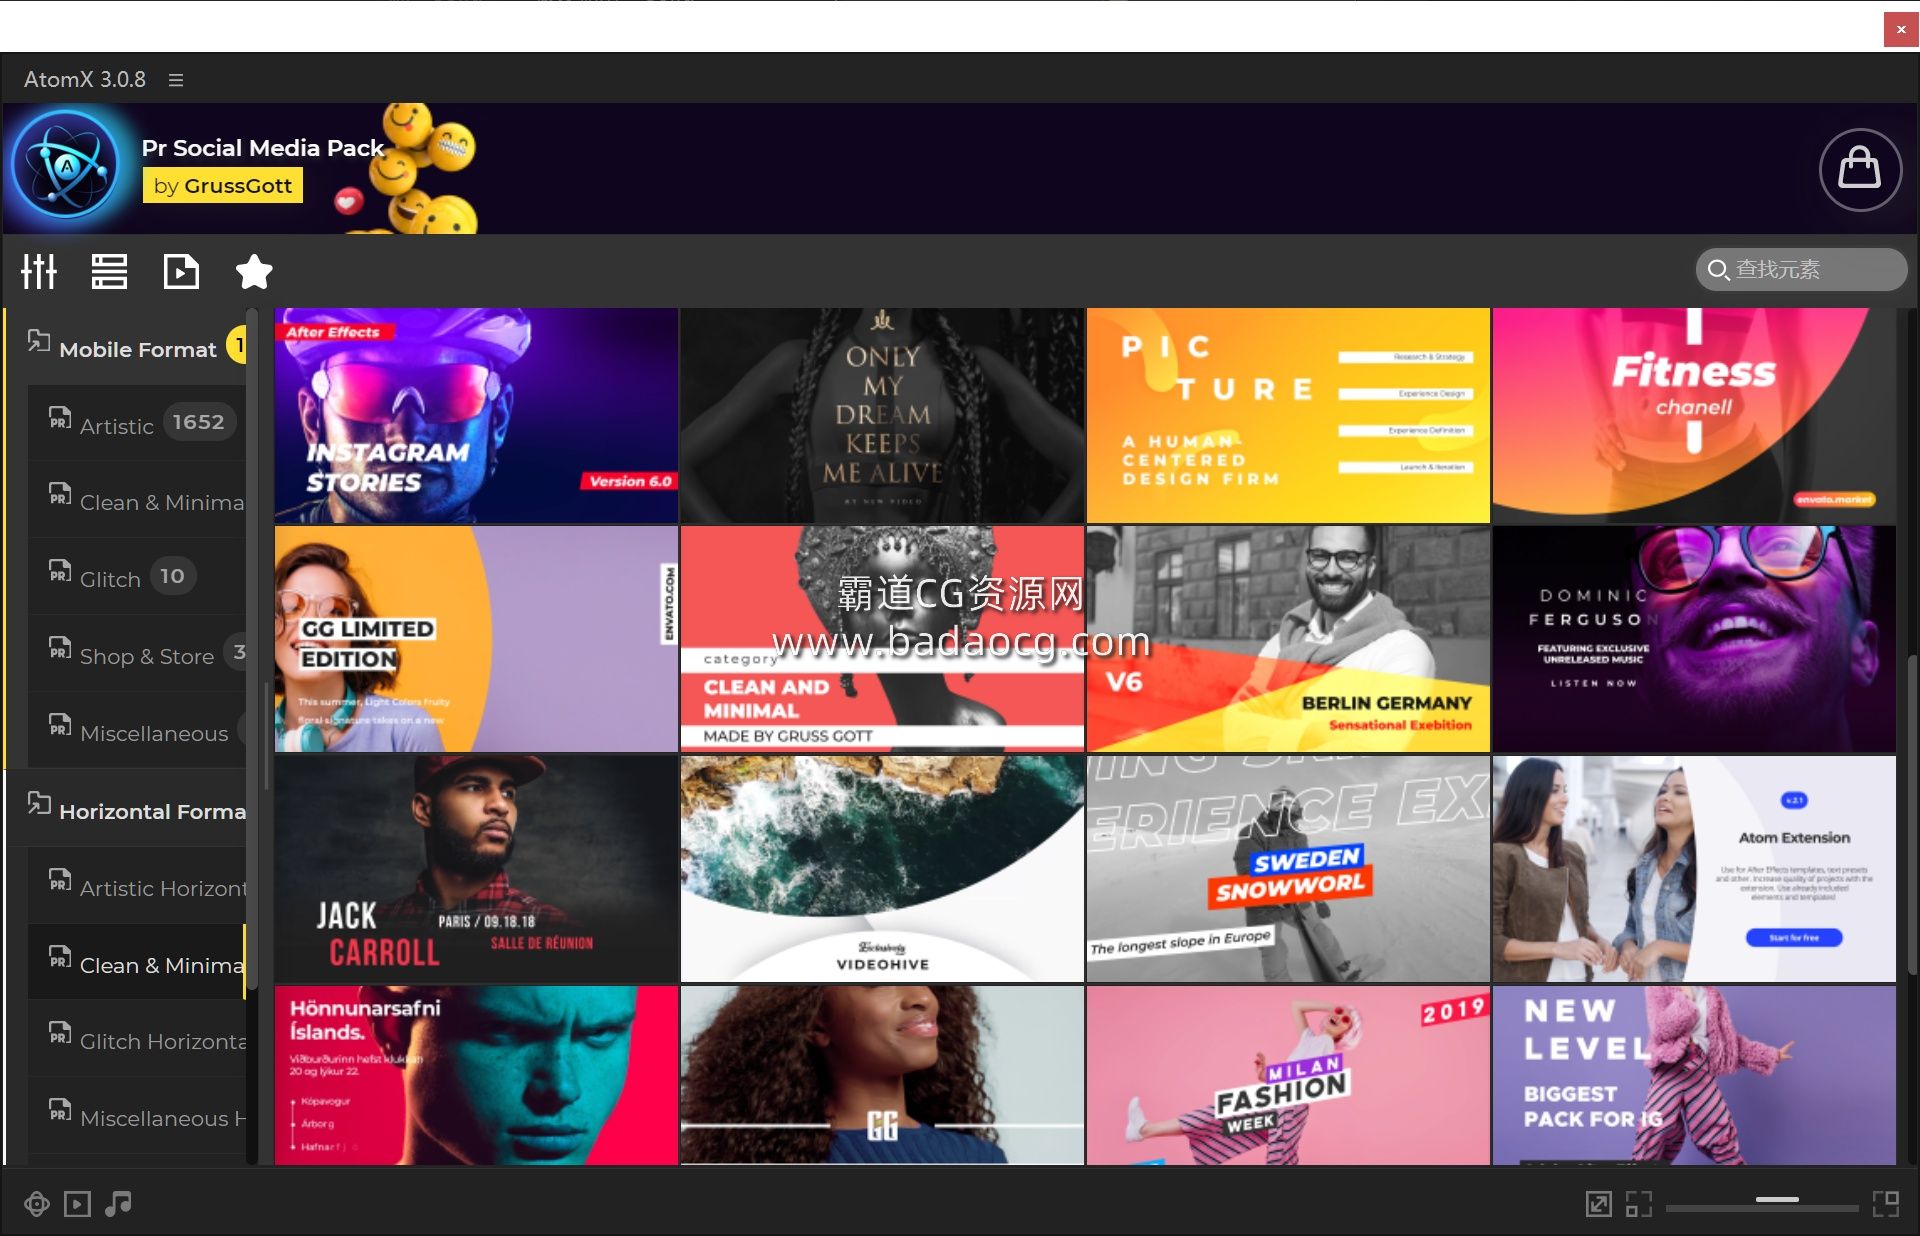Click the 'by GrussGott' author label
Image resolution: width=1920 pixels, height=1236 pixels.
click(x=223, y=185)
